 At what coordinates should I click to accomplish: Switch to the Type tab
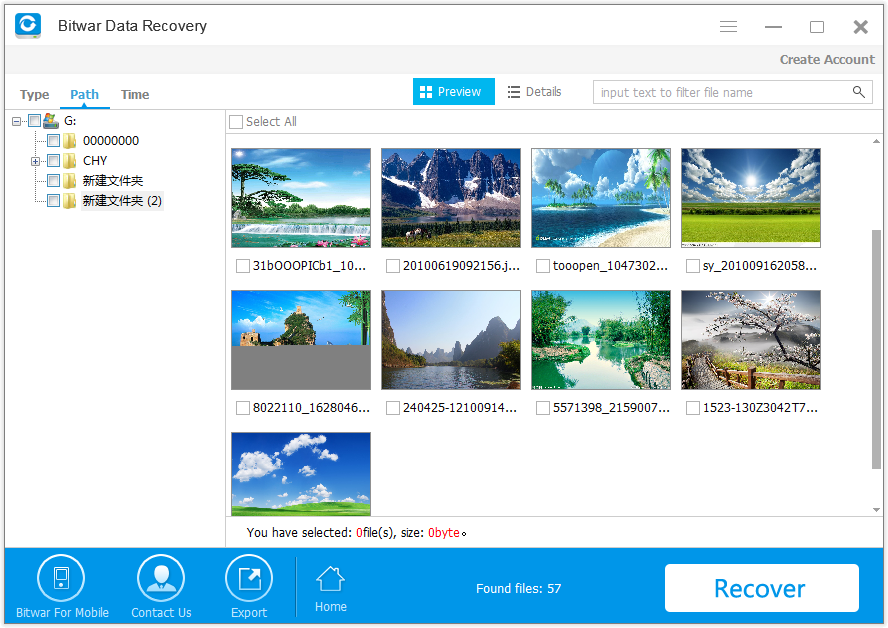click(34, 94)
